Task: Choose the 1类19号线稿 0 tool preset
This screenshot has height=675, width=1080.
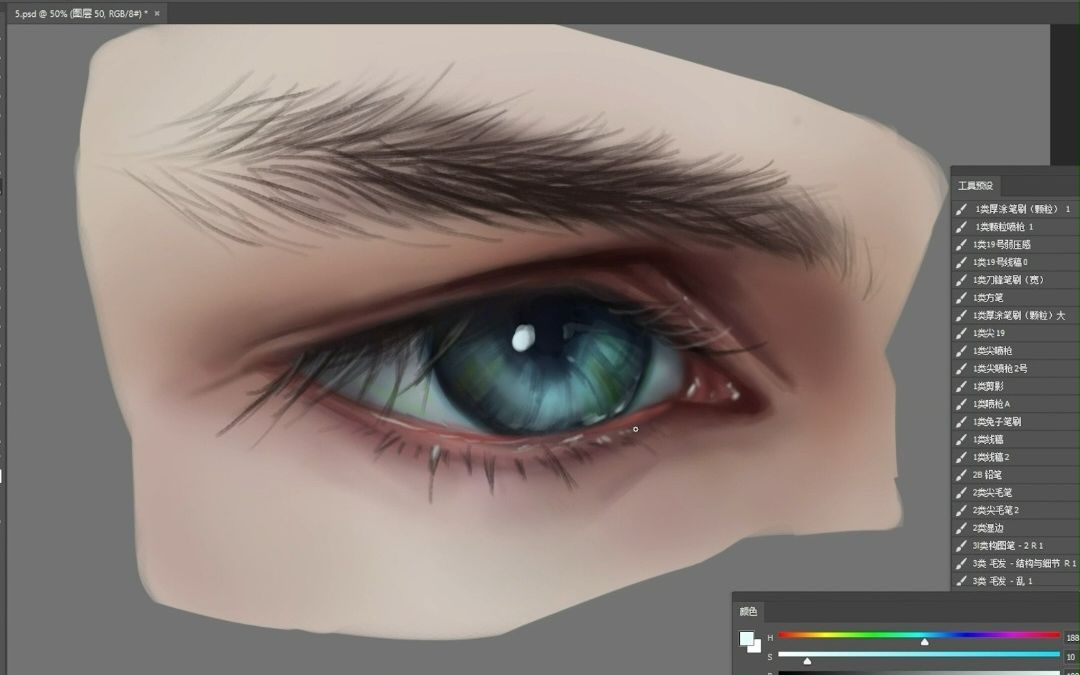Action: click(1016, 262)
